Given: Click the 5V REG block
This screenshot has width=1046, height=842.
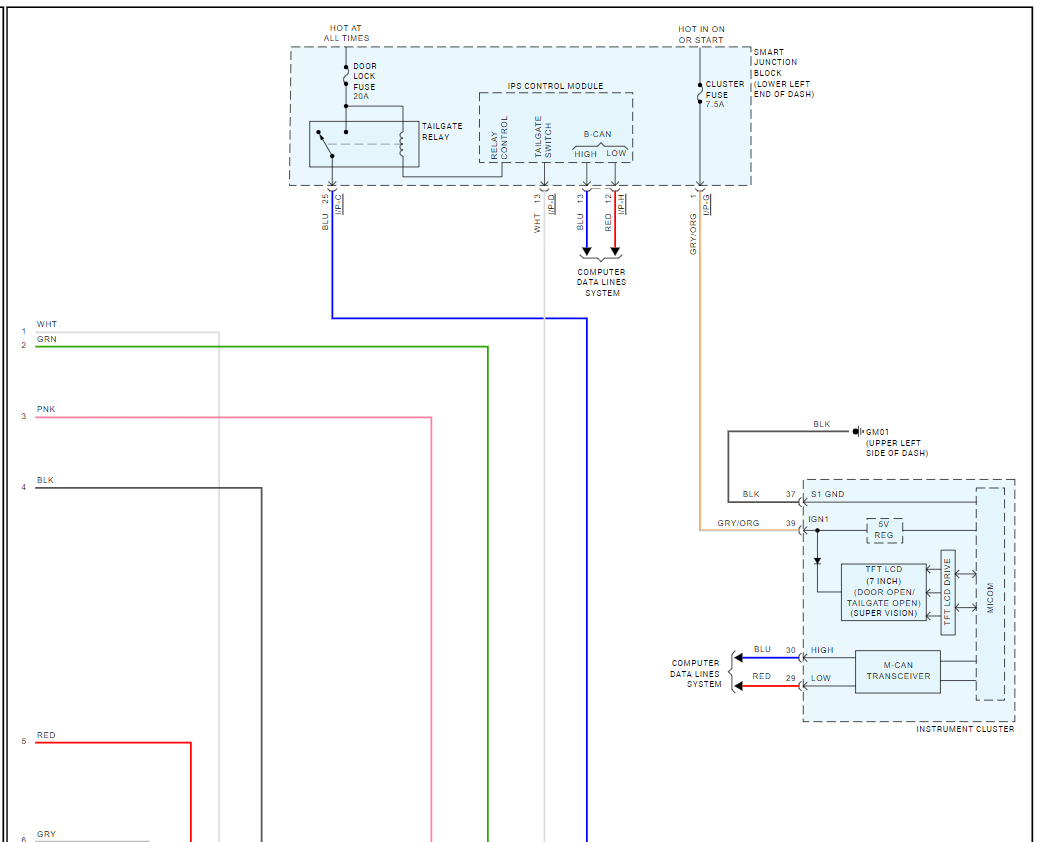Looking at the screenshot, I should 884,530.
